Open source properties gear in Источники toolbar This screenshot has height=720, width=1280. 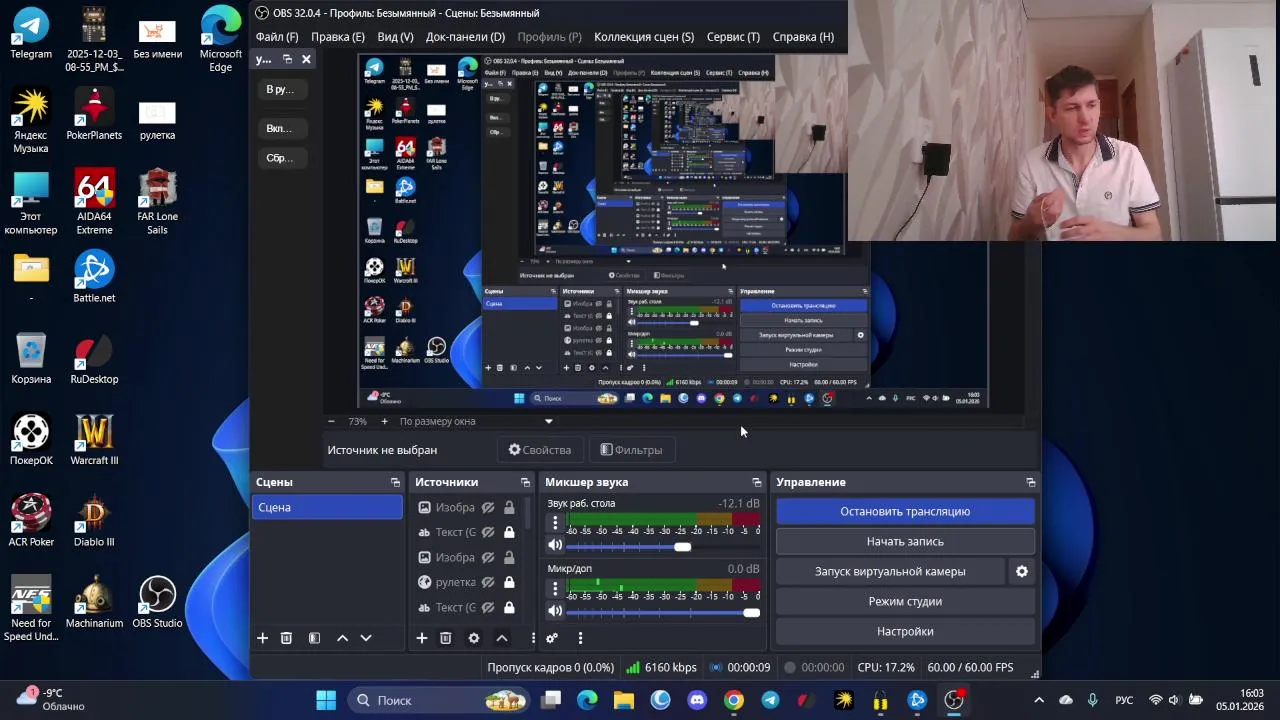coord(474,638)
